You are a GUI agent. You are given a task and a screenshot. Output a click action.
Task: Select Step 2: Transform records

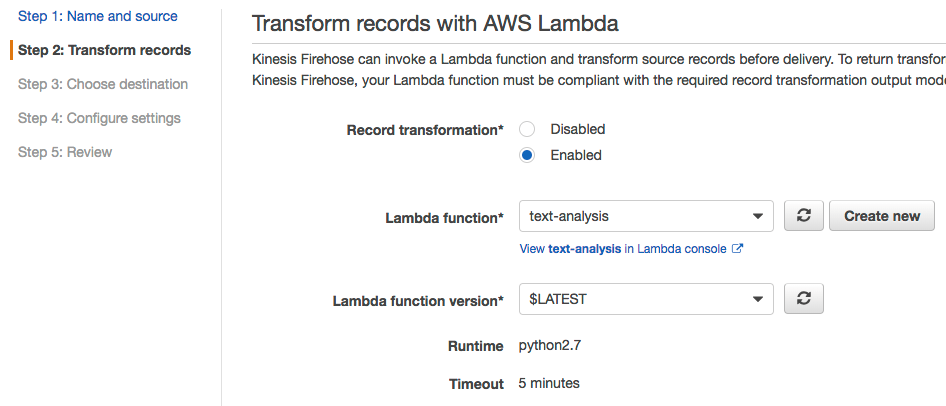pos(104,50)
